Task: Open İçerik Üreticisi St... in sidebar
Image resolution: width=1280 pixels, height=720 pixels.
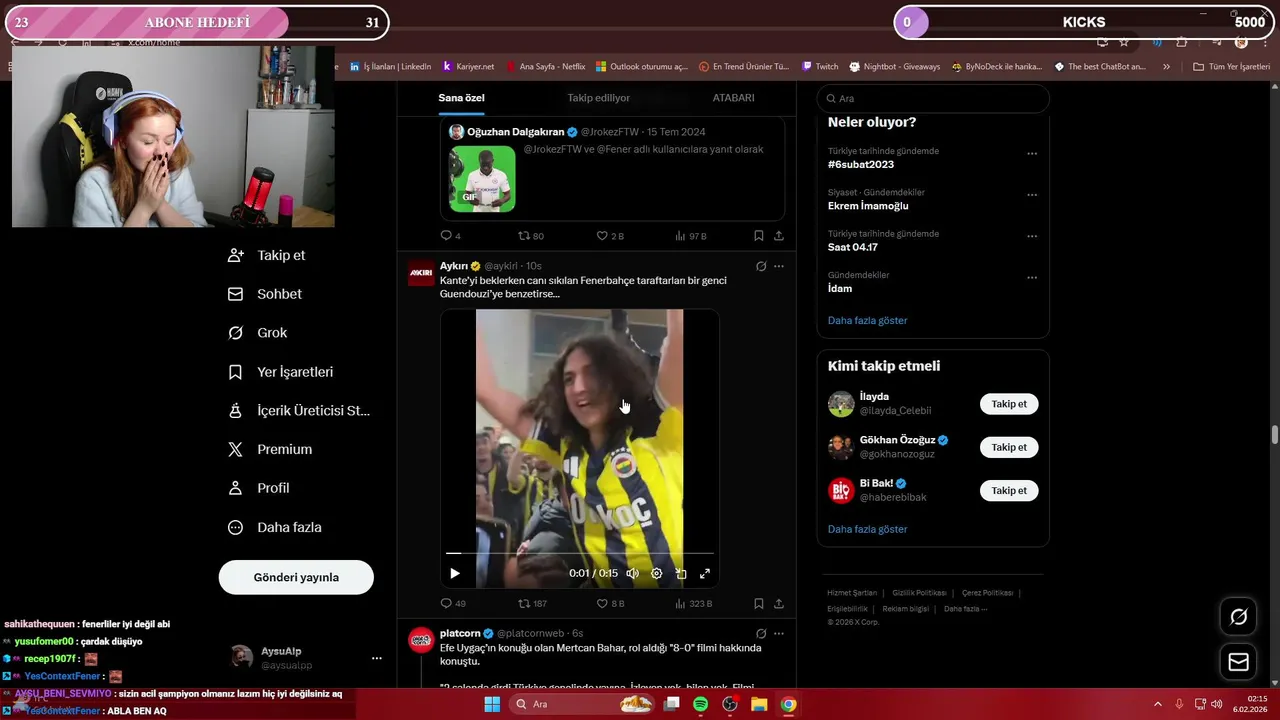Action: [x=299, y=411]
